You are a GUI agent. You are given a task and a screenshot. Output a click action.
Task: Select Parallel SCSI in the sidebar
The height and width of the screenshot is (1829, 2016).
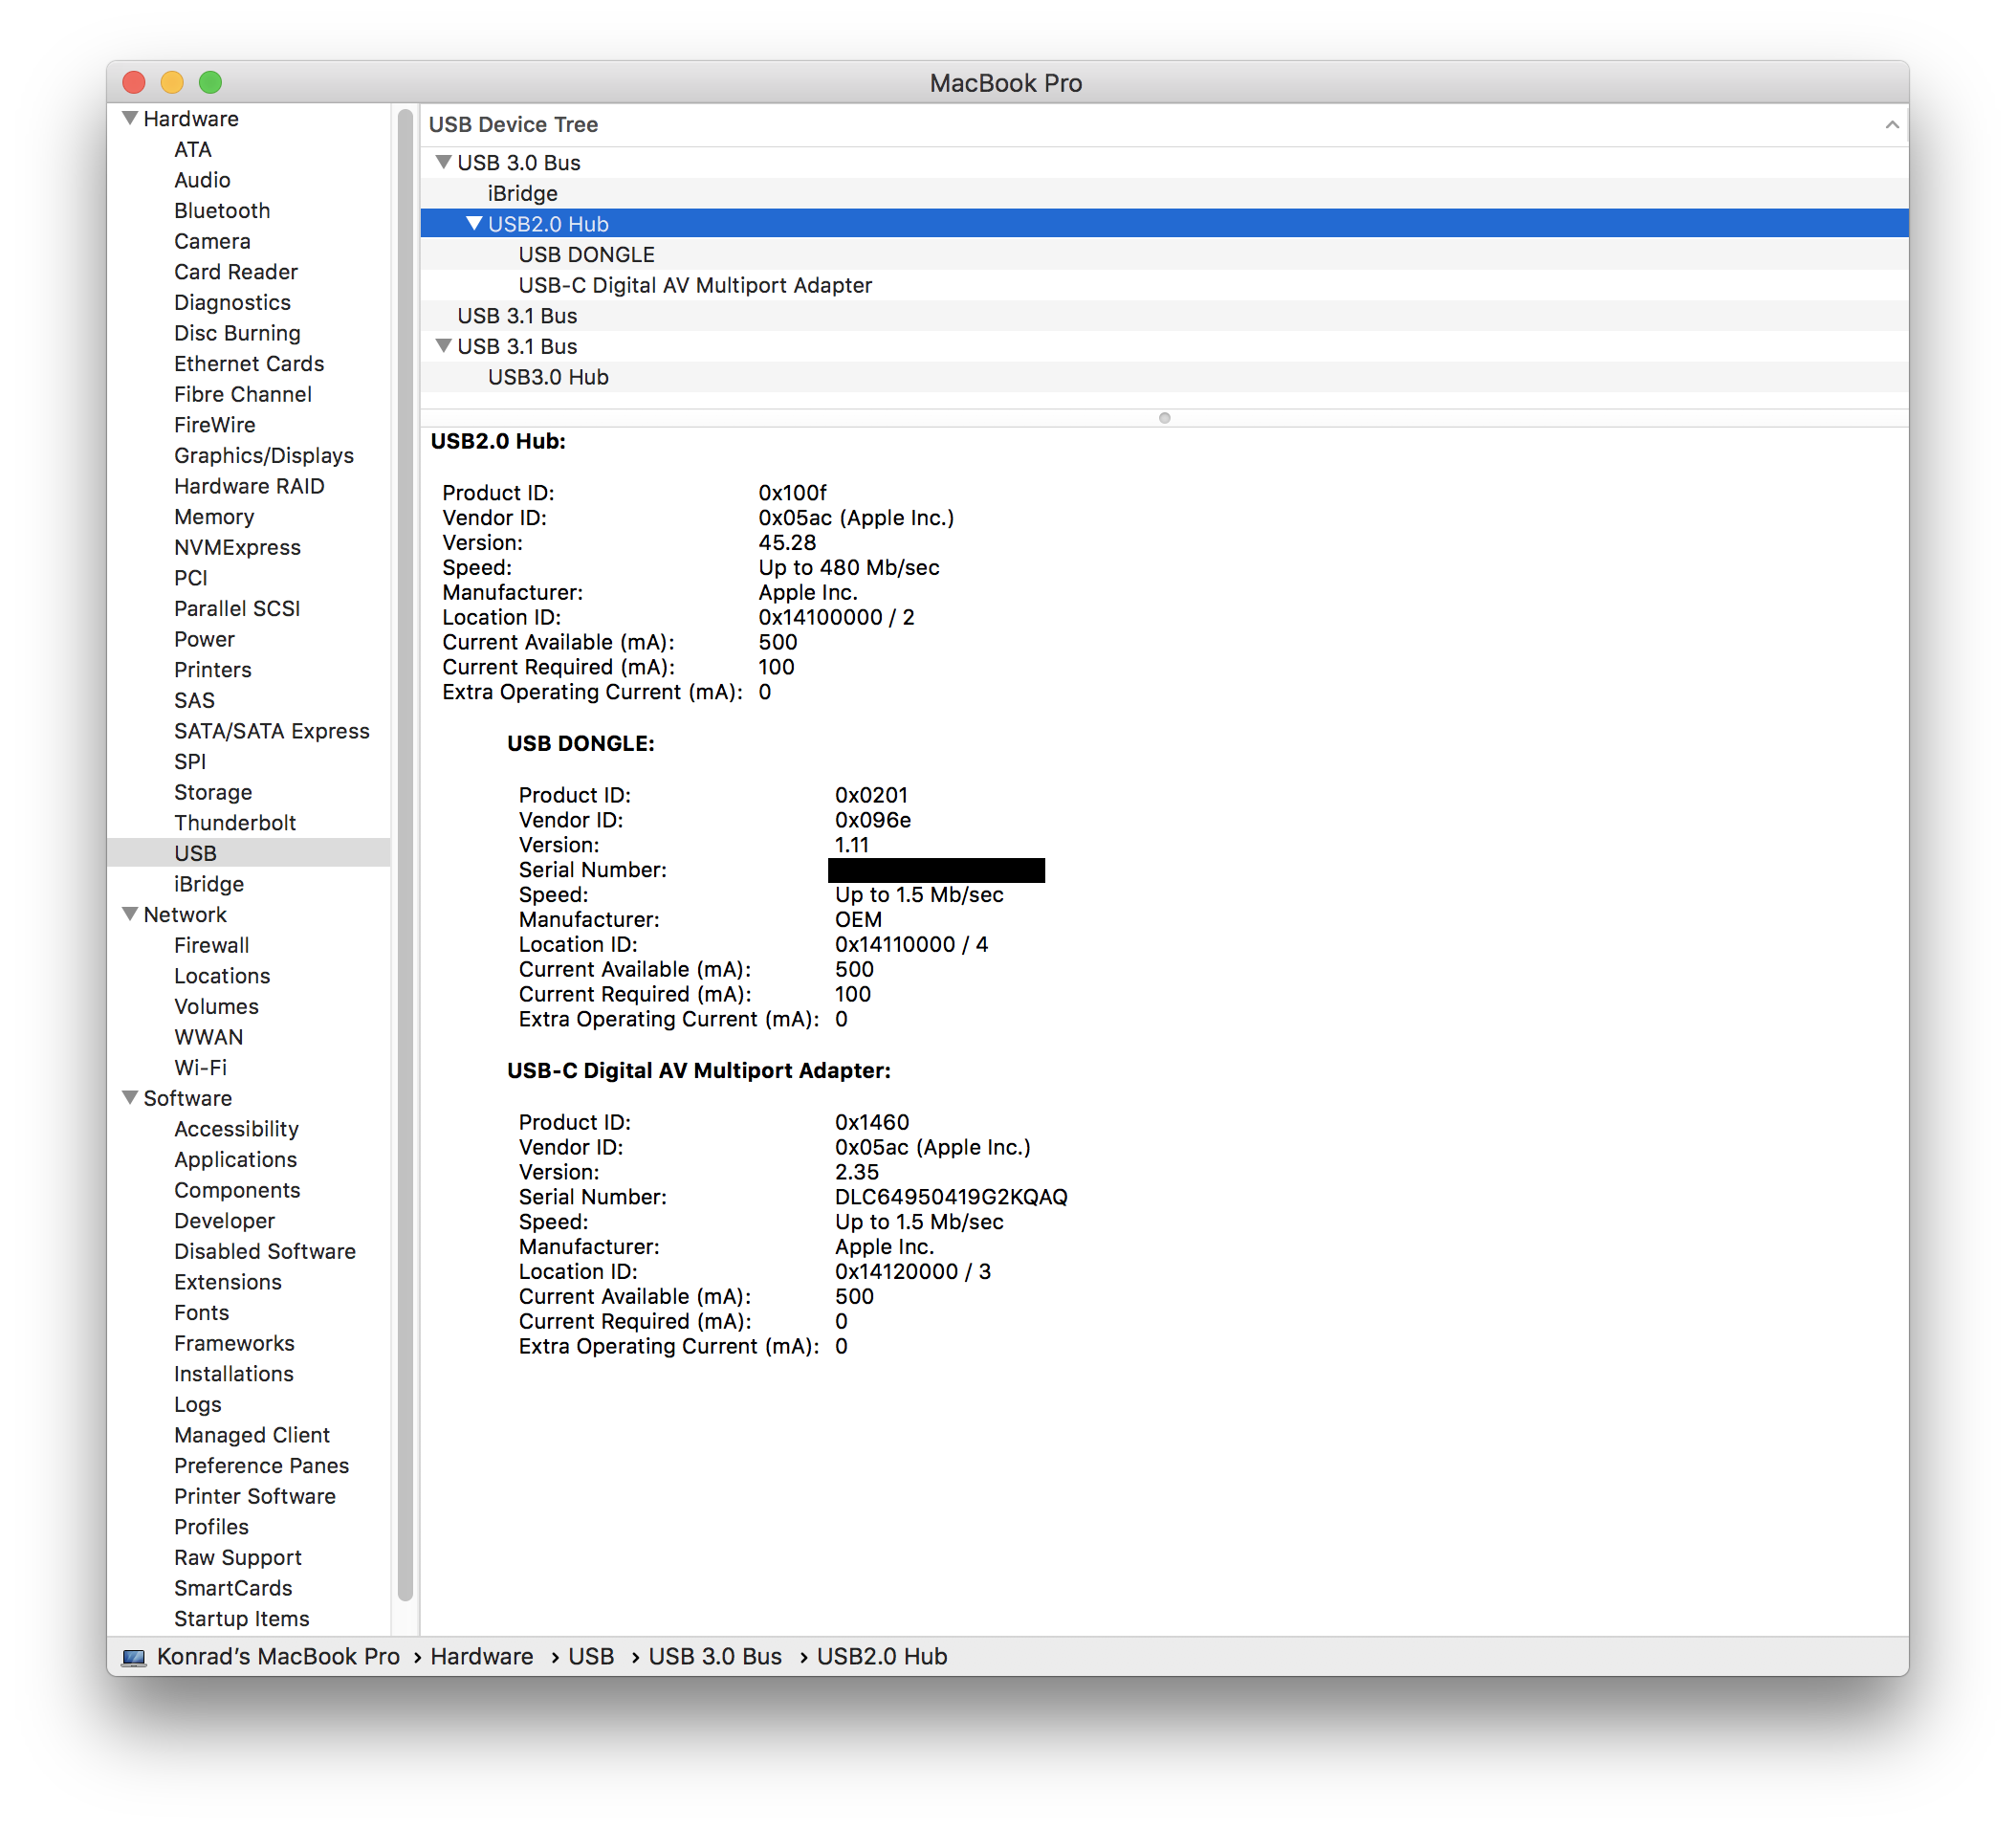point(237,609)
